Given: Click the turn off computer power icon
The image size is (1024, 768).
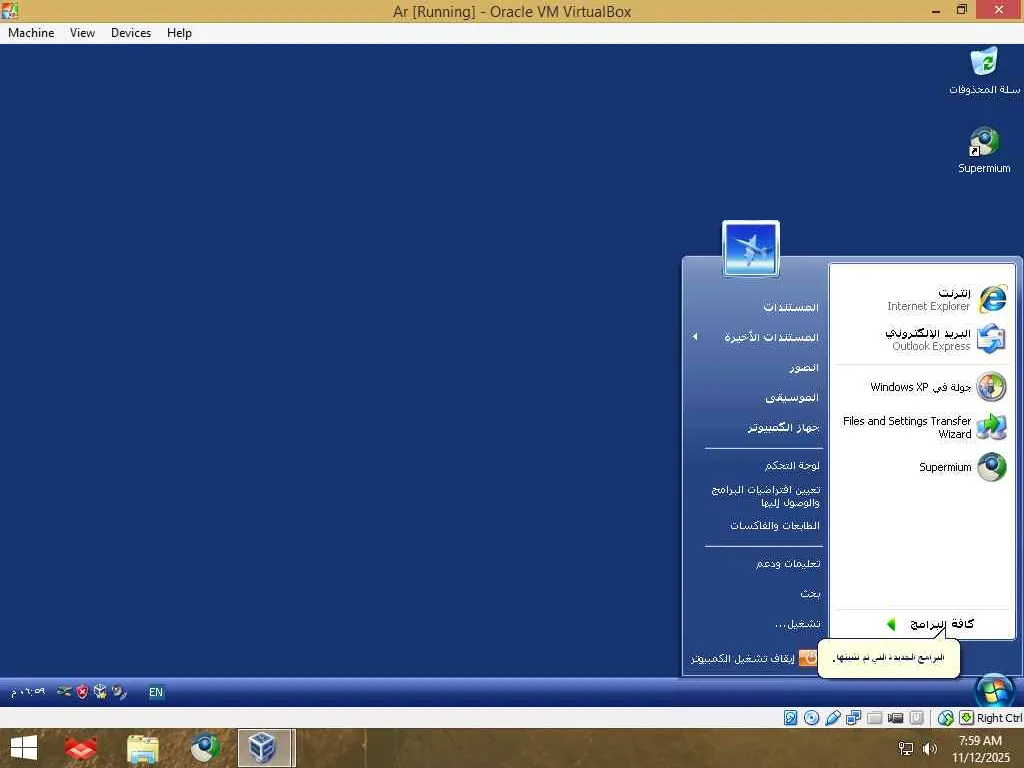Looking at the screenshot, I should (808, 658).
